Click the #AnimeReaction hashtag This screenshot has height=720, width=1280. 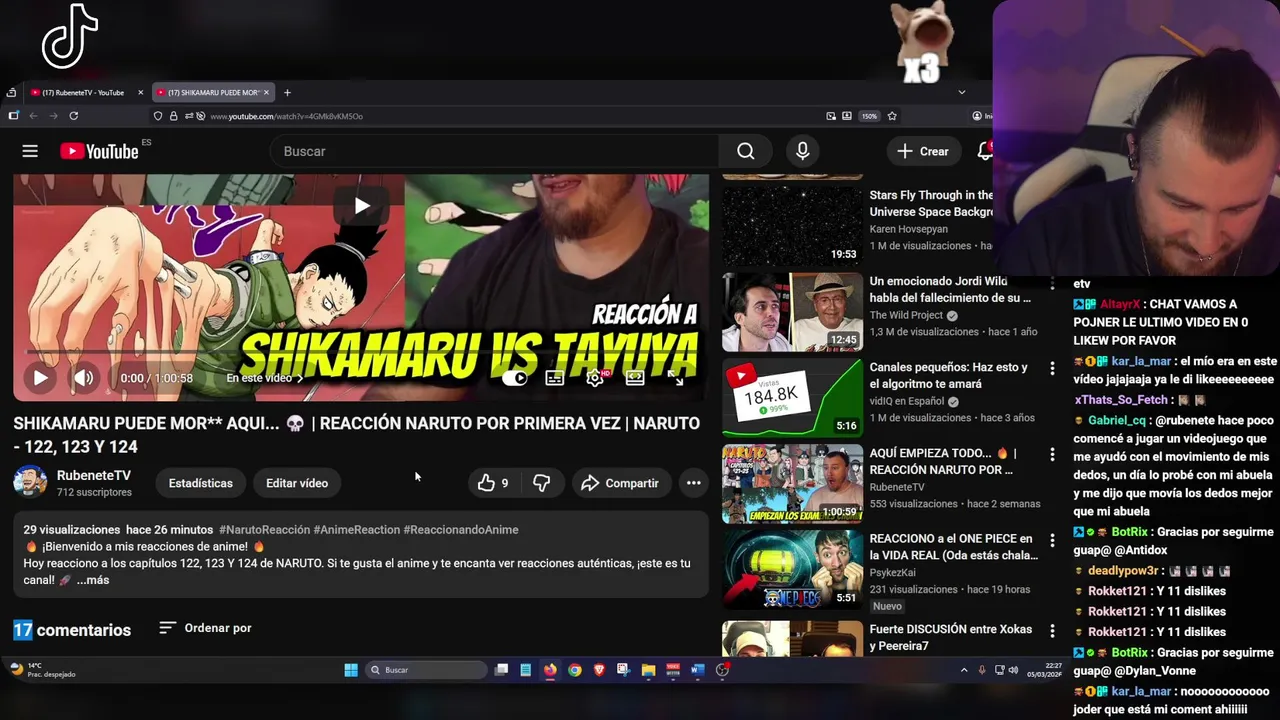click(x=357, y=530)
